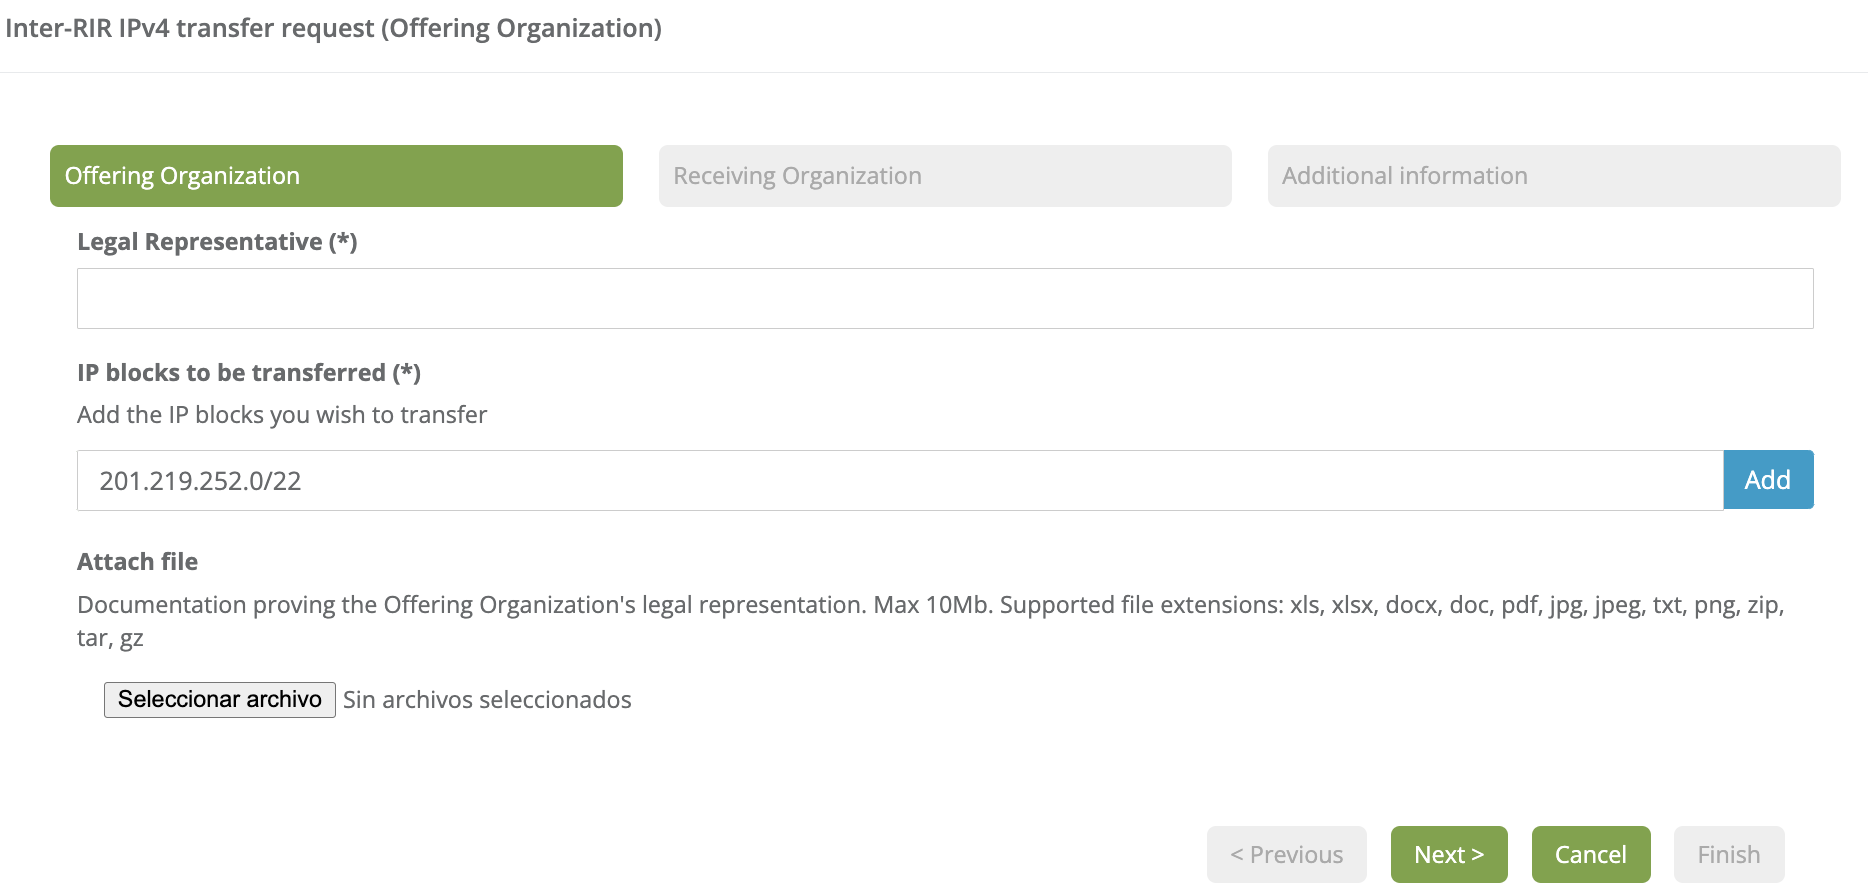Click the 'Add the IP blocks' hint text
Viewport: 1868px width, 894px height.
(282, 415)
